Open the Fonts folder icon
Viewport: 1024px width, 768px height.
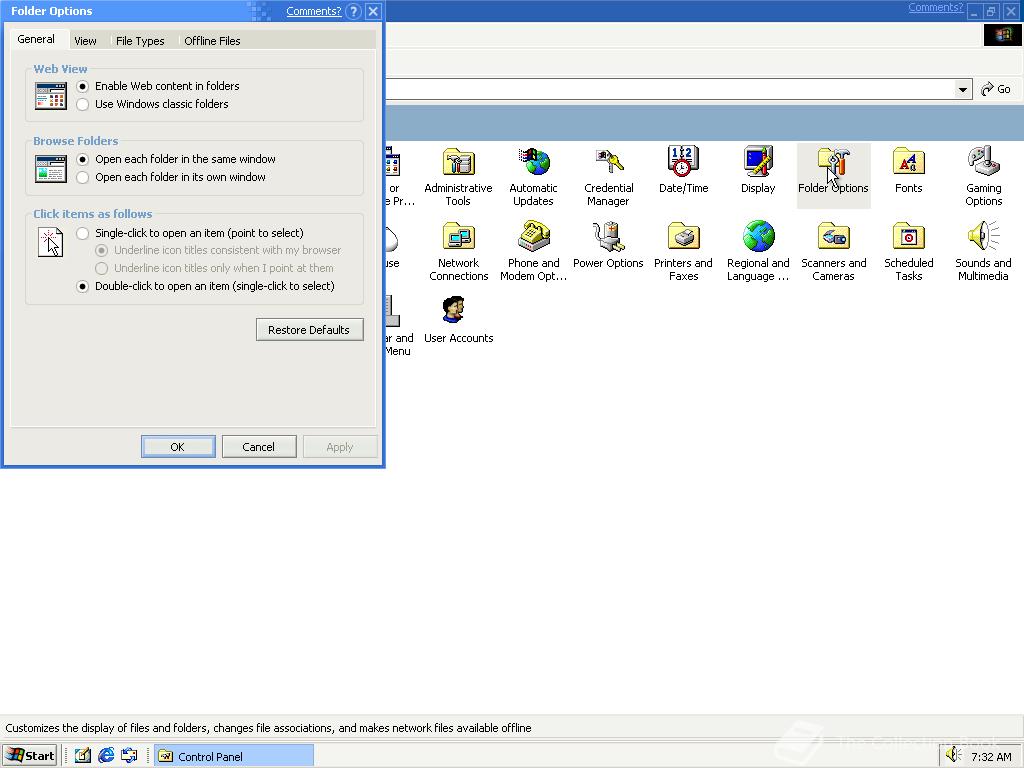[x=908, y=170]
